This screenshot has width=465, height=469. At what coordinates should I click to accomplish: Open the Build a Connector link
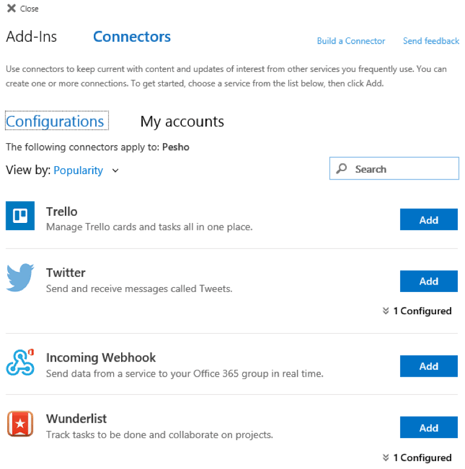351,41
